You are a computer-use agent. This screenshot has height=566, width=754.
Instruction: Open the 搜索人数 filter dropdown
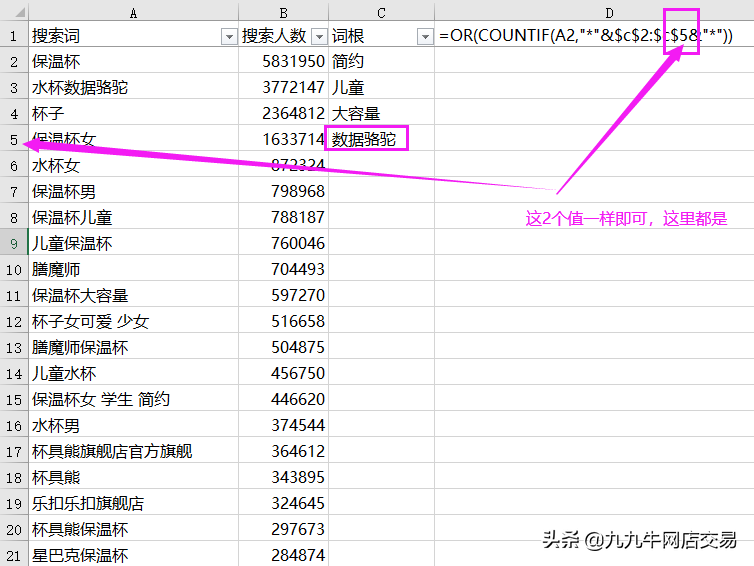(x=319, y=37)
